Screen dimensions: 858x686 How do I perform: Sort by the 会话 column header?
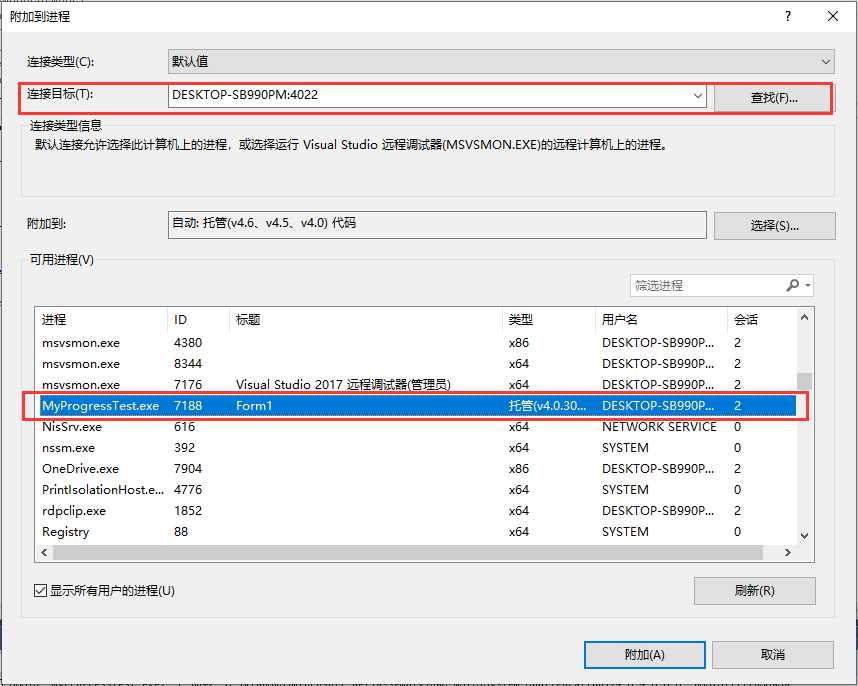tap(761, 319)
